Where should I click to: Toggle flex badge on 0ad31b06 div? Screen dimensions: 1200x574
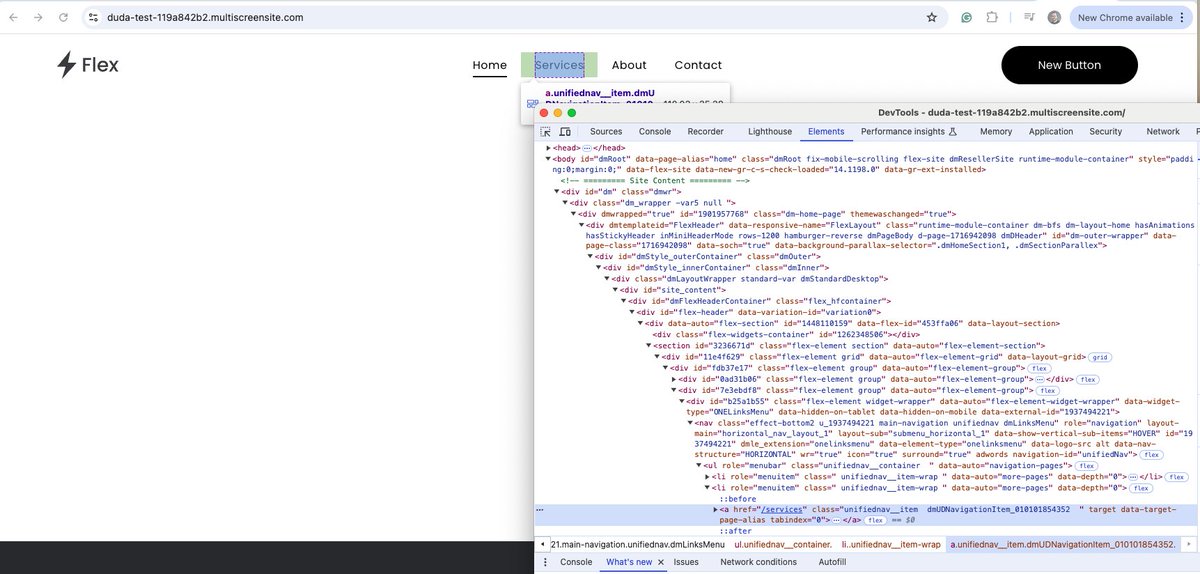(x=1088, y=379)
